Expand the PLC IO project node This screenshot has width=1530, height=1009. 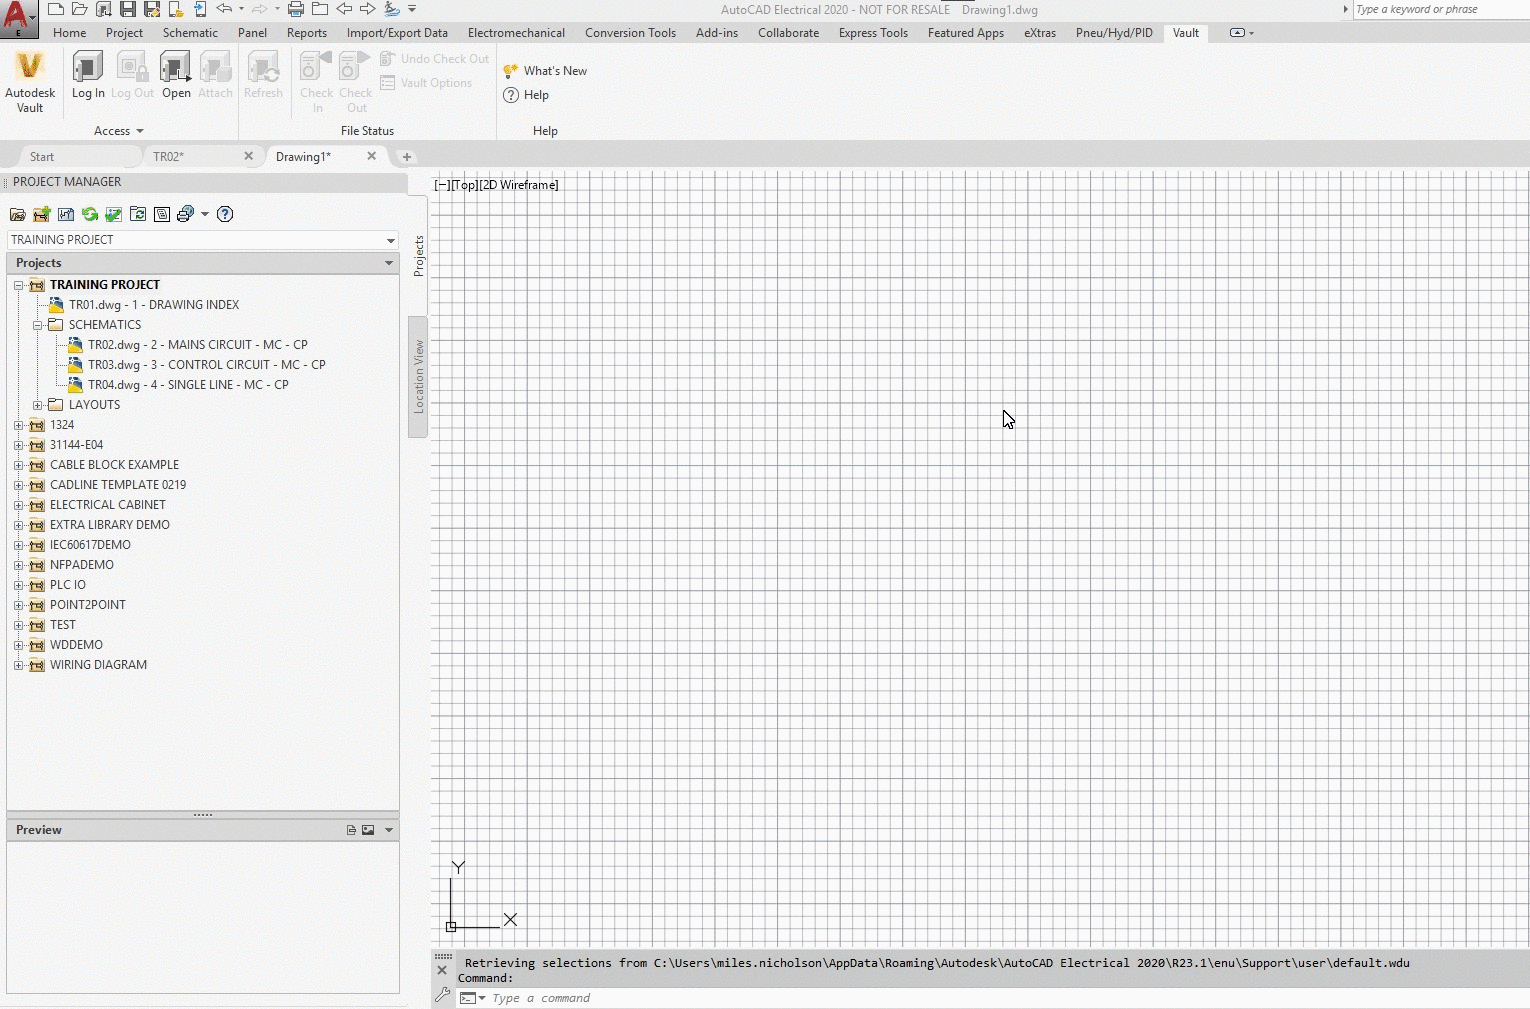pos(18,585)
